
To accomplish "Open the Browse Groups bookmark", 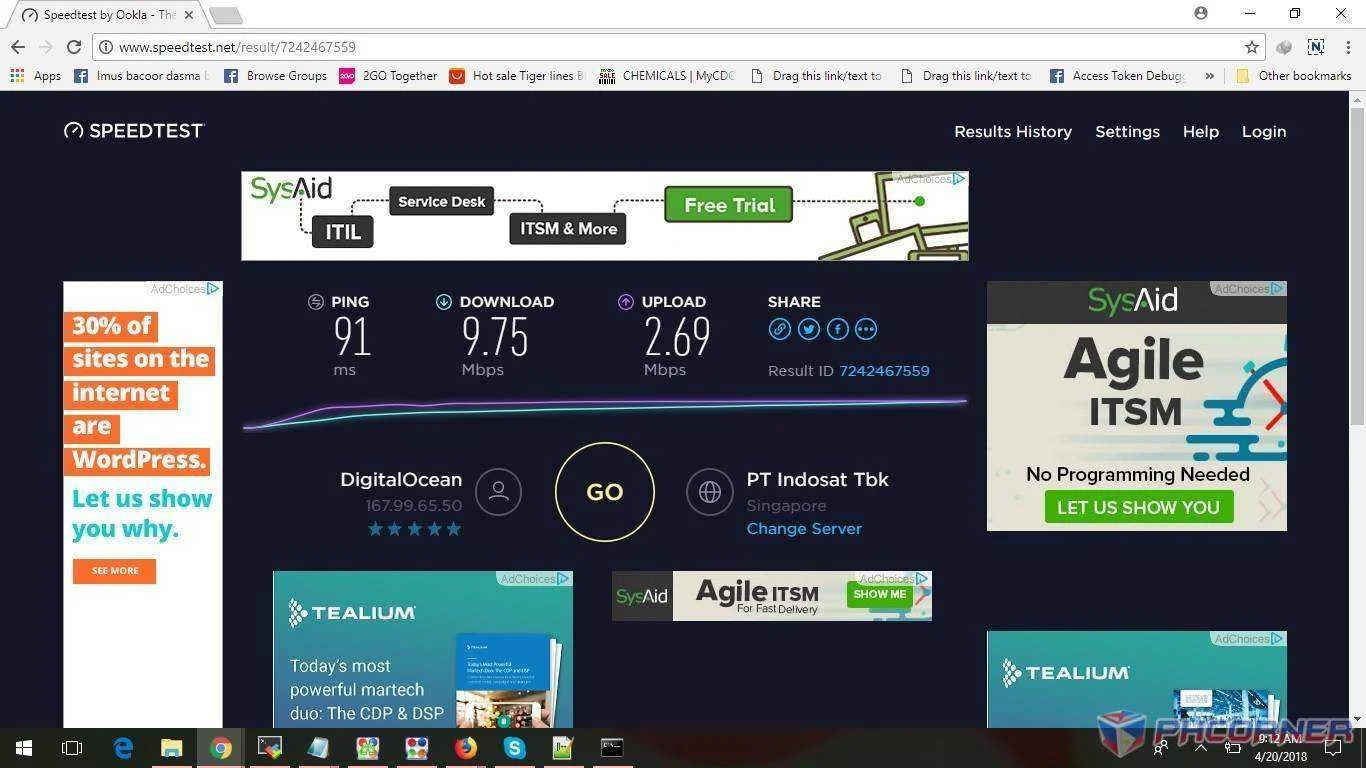I will (276, 75).
